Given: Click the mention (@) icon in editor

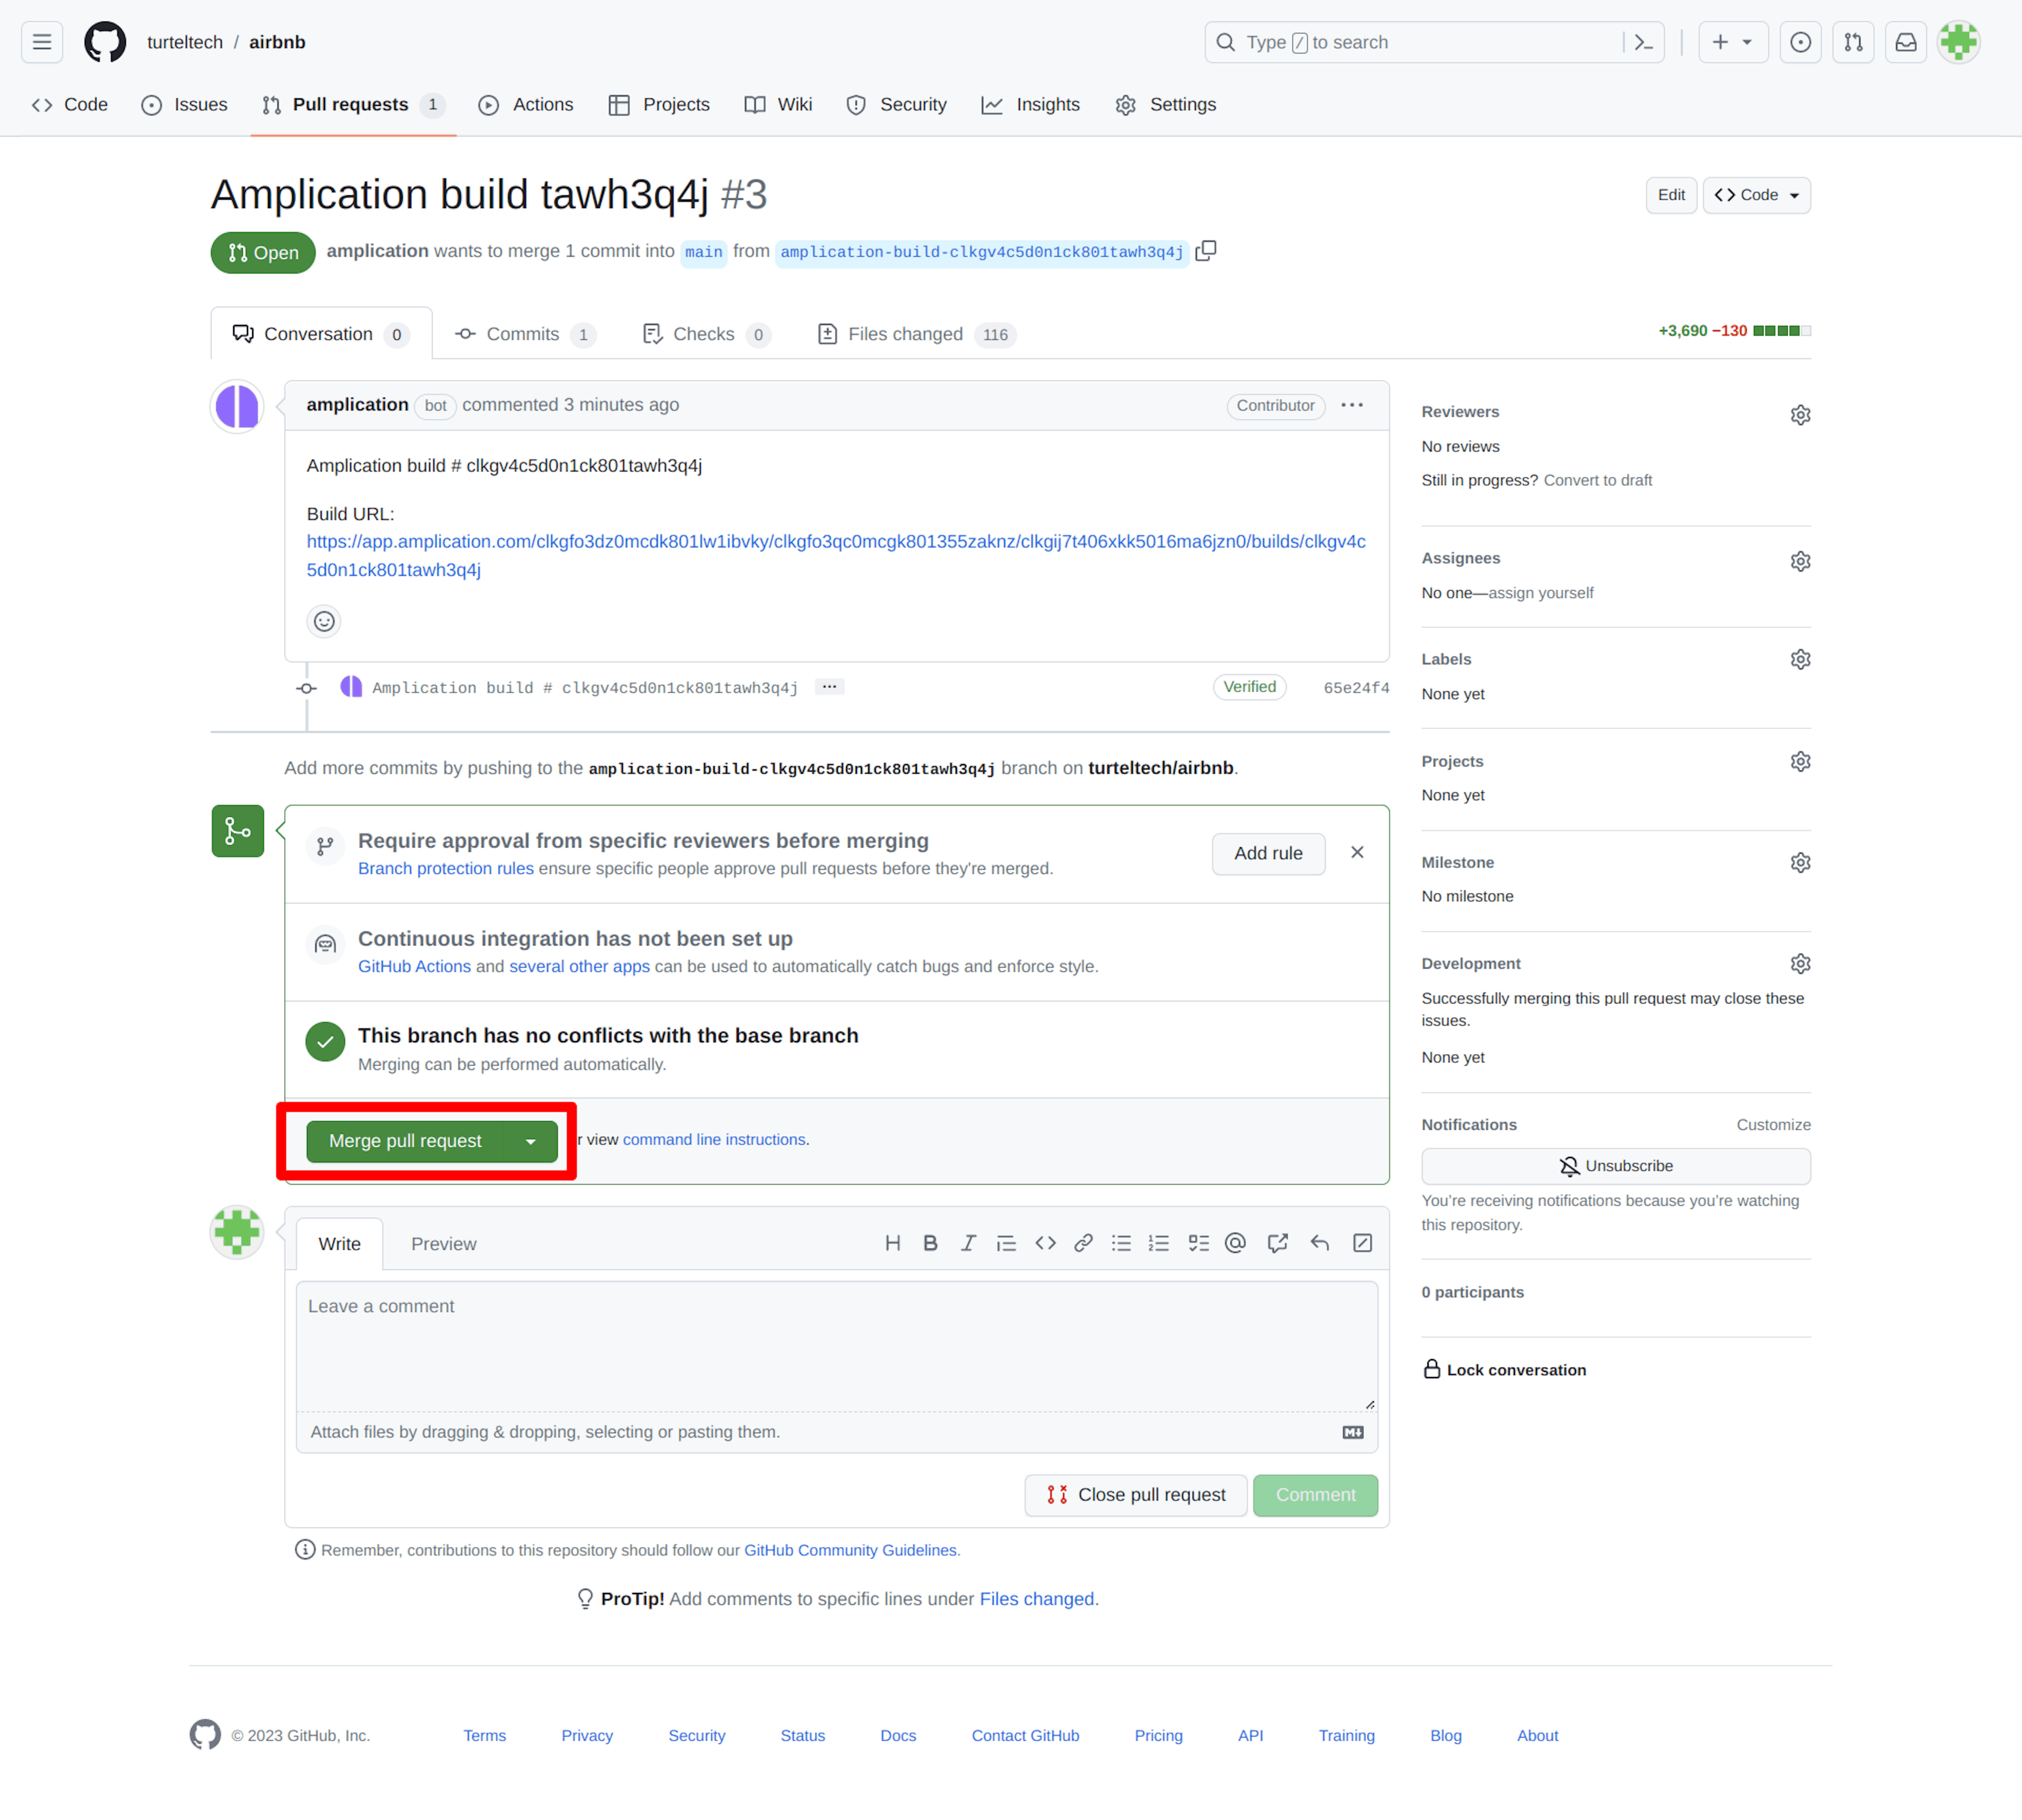Looking at the screenshot, I should (1235, 1243).
